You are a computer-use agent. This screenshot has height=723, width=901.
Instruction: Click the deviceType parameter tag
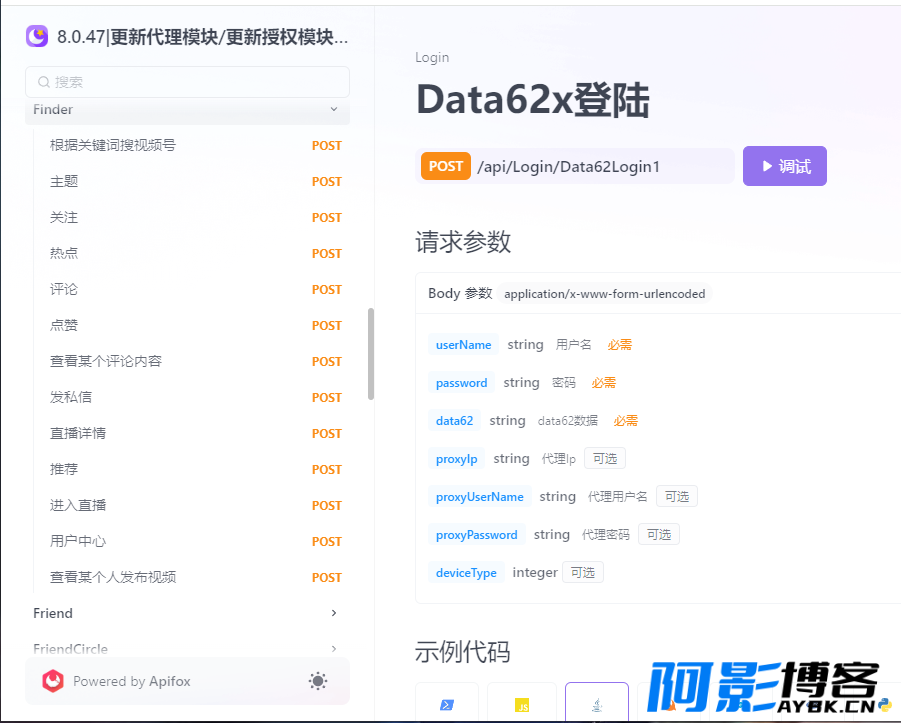(x=466, y=572)
